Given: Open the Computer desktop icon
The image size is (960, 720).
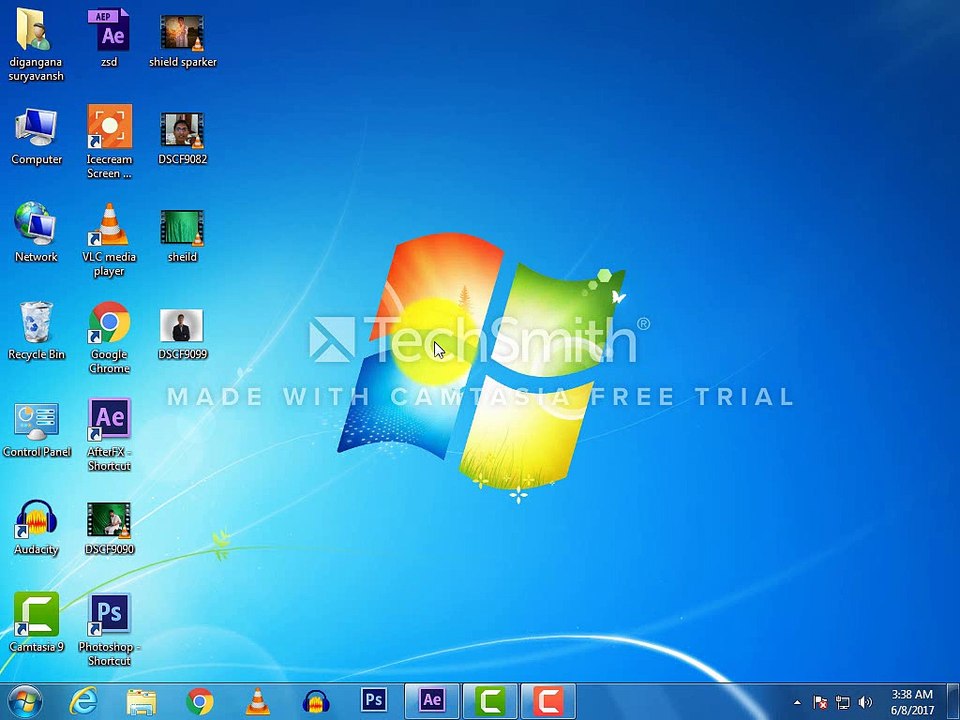Looking at the screenshot, I should point(36,137).
